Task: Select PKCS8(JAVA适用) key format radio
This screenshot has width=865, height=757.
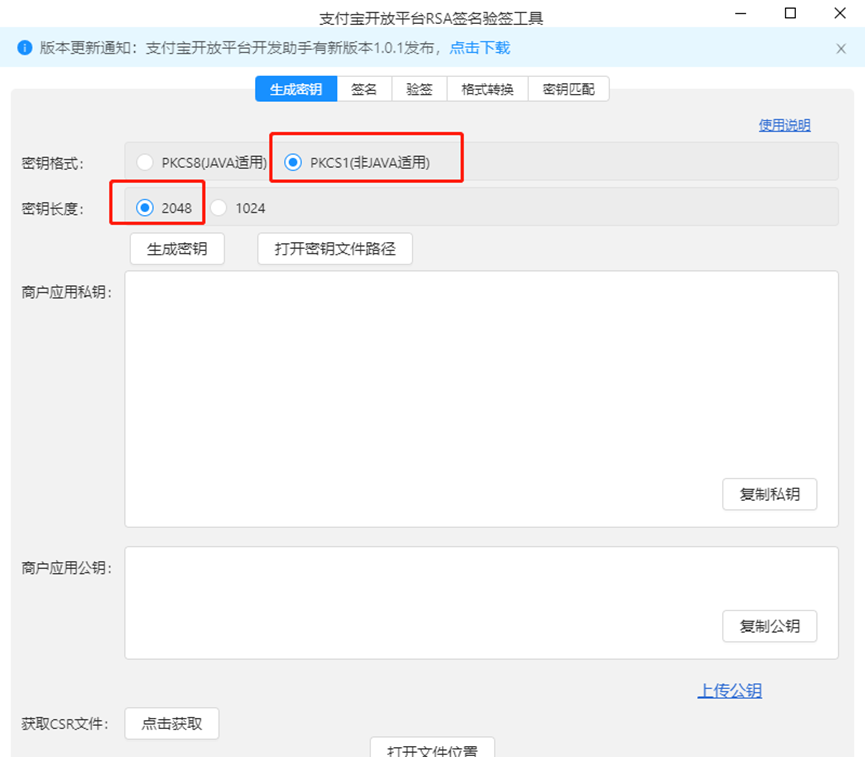Action: click(145, 162)
